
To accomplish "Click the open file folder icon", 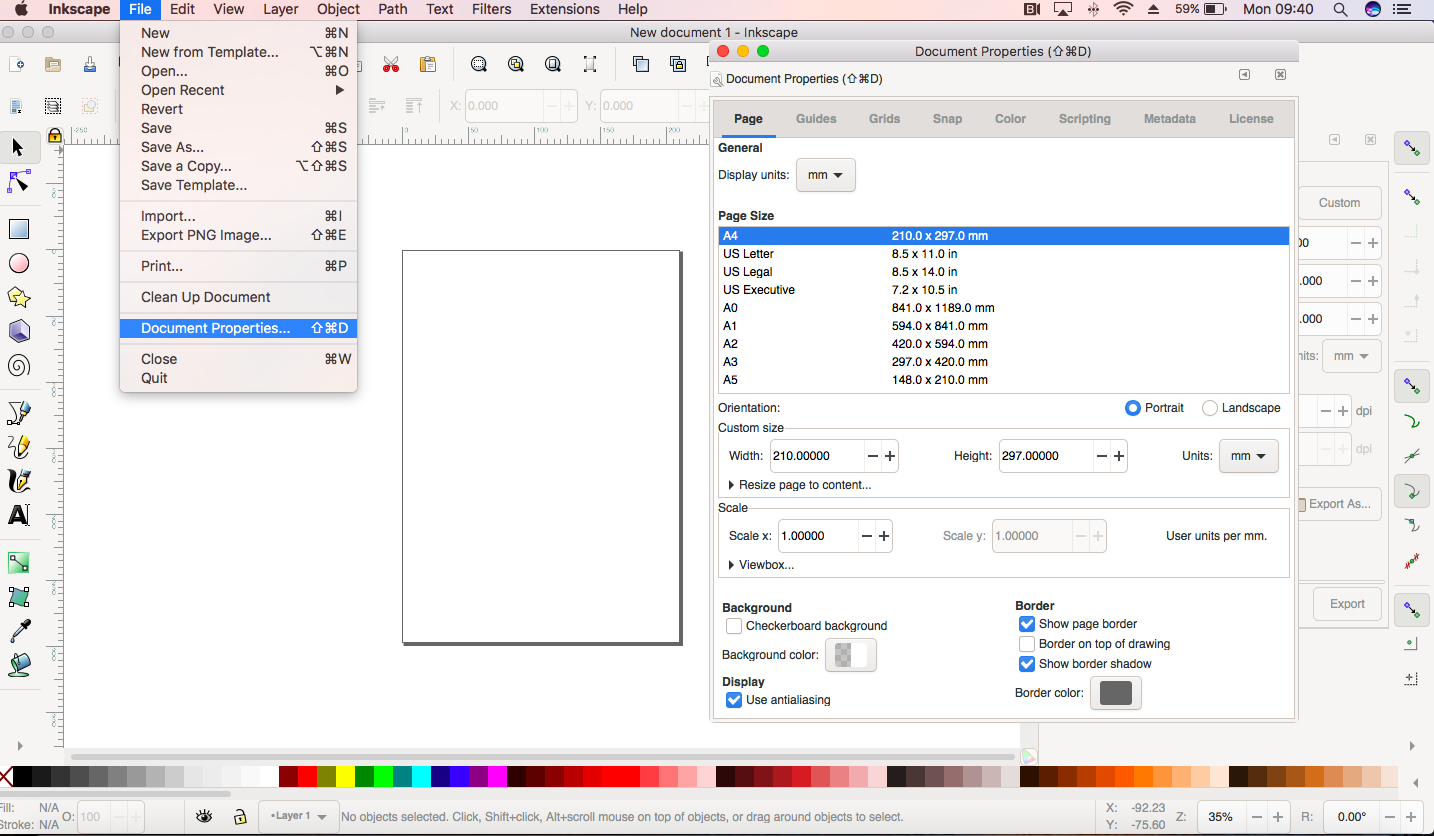I will click(x=53, y=65).
